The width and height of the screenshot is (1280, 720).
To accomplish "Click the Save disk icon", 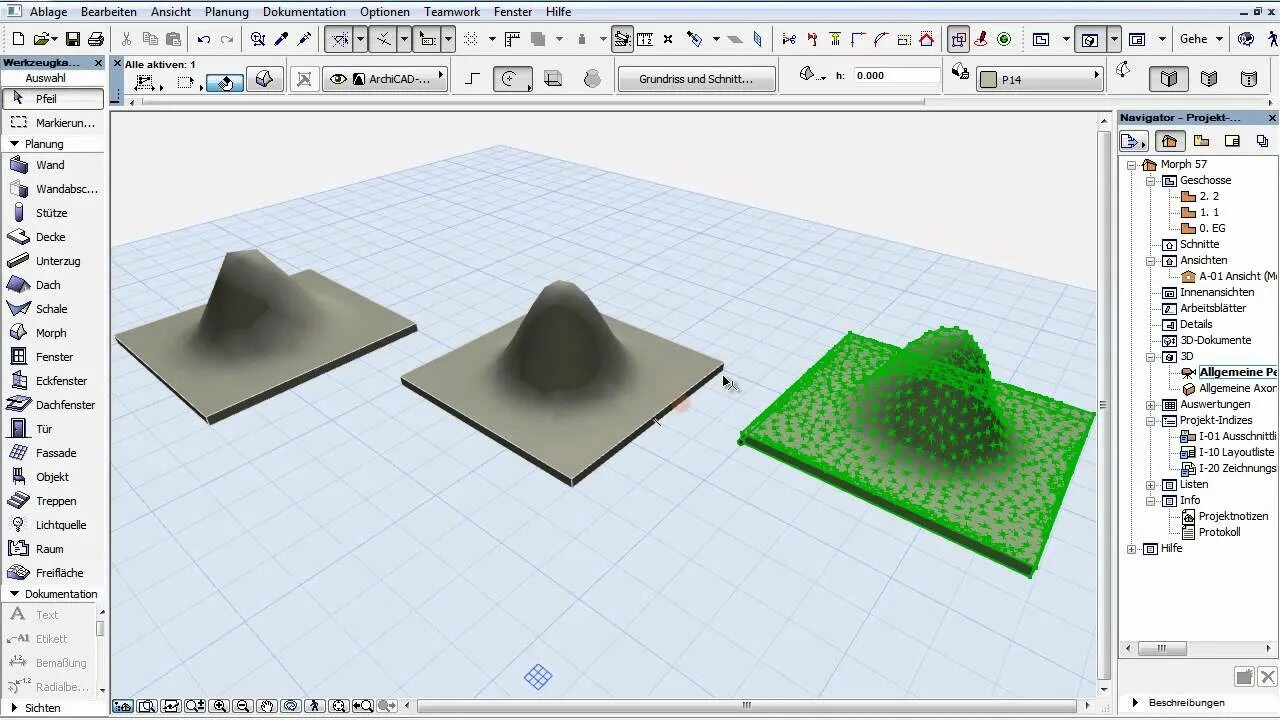I will (x=72, y=39).
